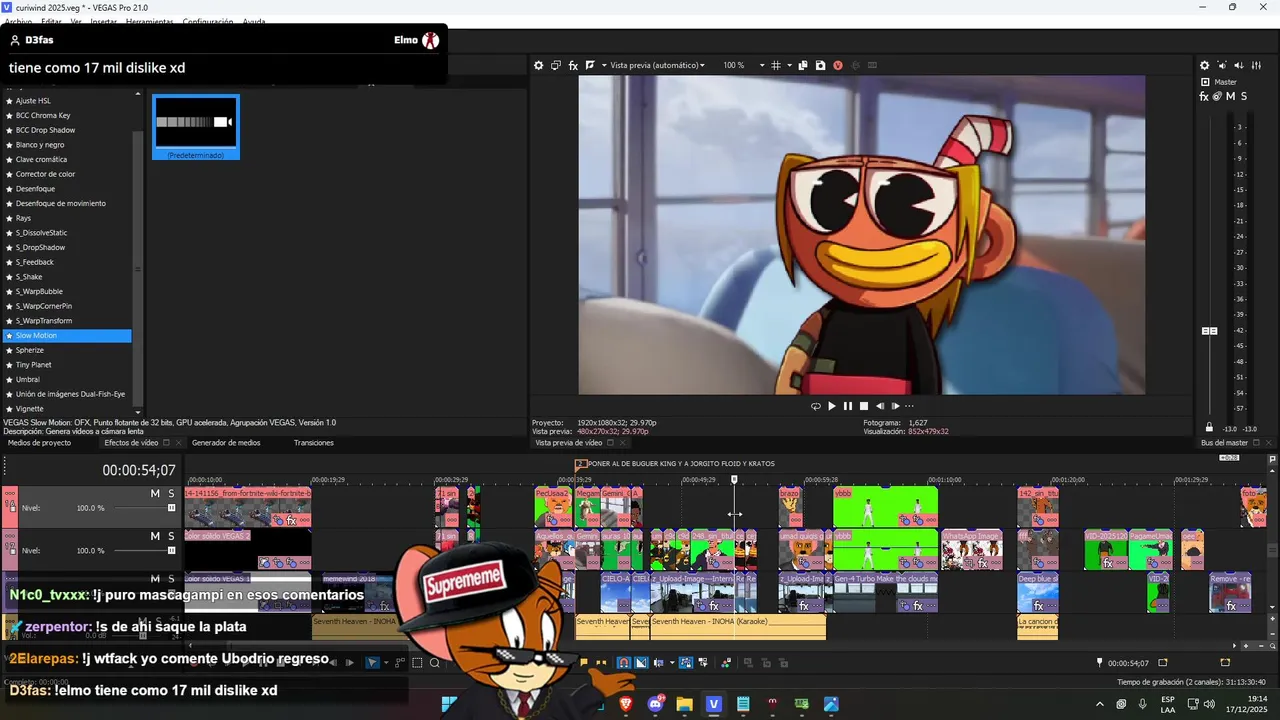This screenshot has height=720, width=1280.
Task: Stop the preview playback
Action: [864, 406]
